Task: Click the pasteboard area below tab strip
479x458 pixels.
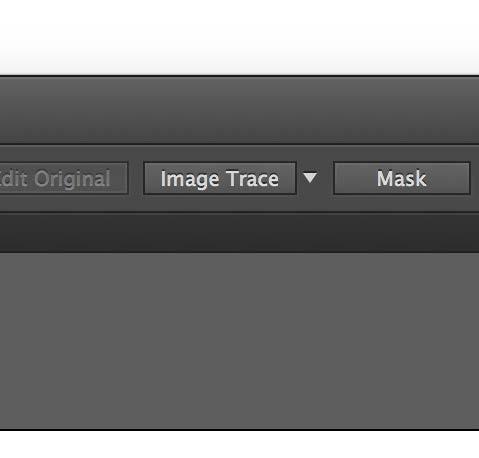Action: 239,341
